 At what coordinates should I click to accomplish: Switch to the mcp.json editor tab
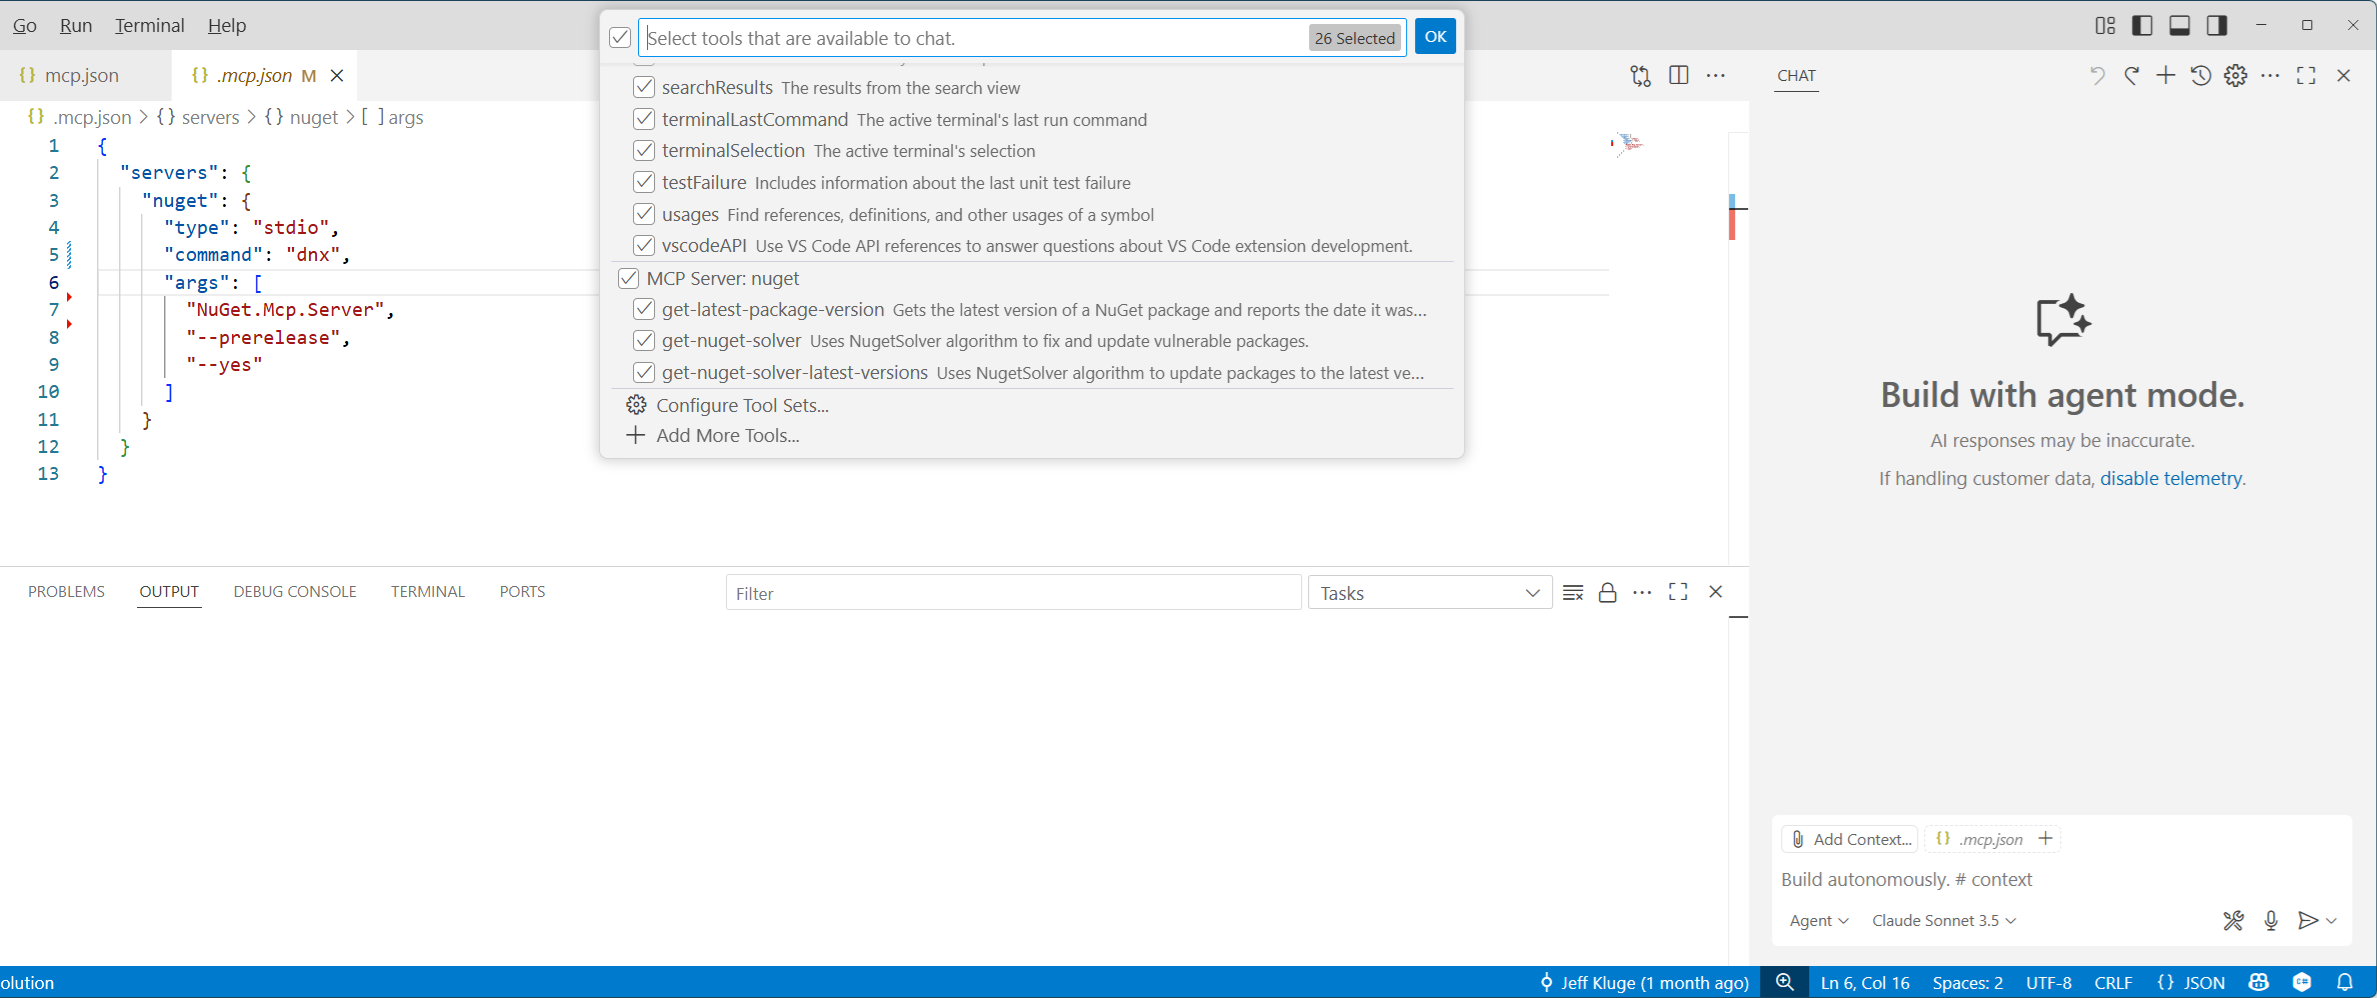coord(82,75)
